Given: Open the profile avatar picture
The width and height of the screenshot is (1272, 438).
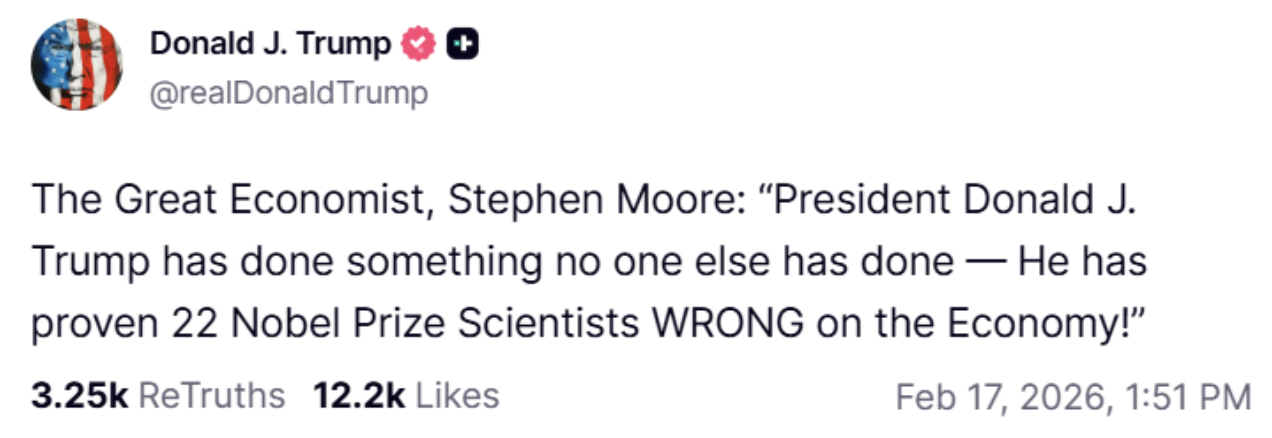Looking at the screenshot, I should [x=76, y=64].
